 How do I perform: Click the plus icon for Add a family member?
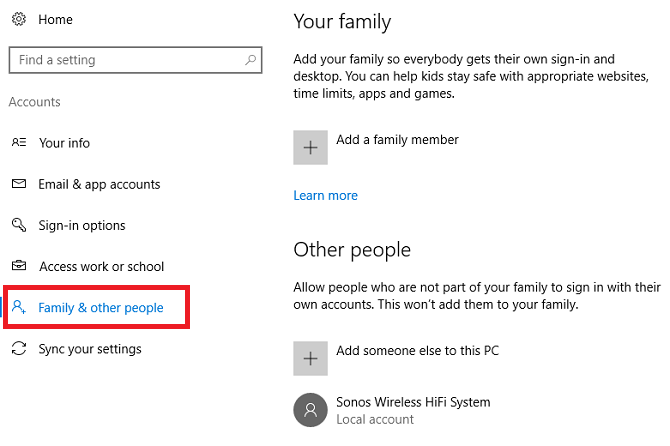click(310, 147)
